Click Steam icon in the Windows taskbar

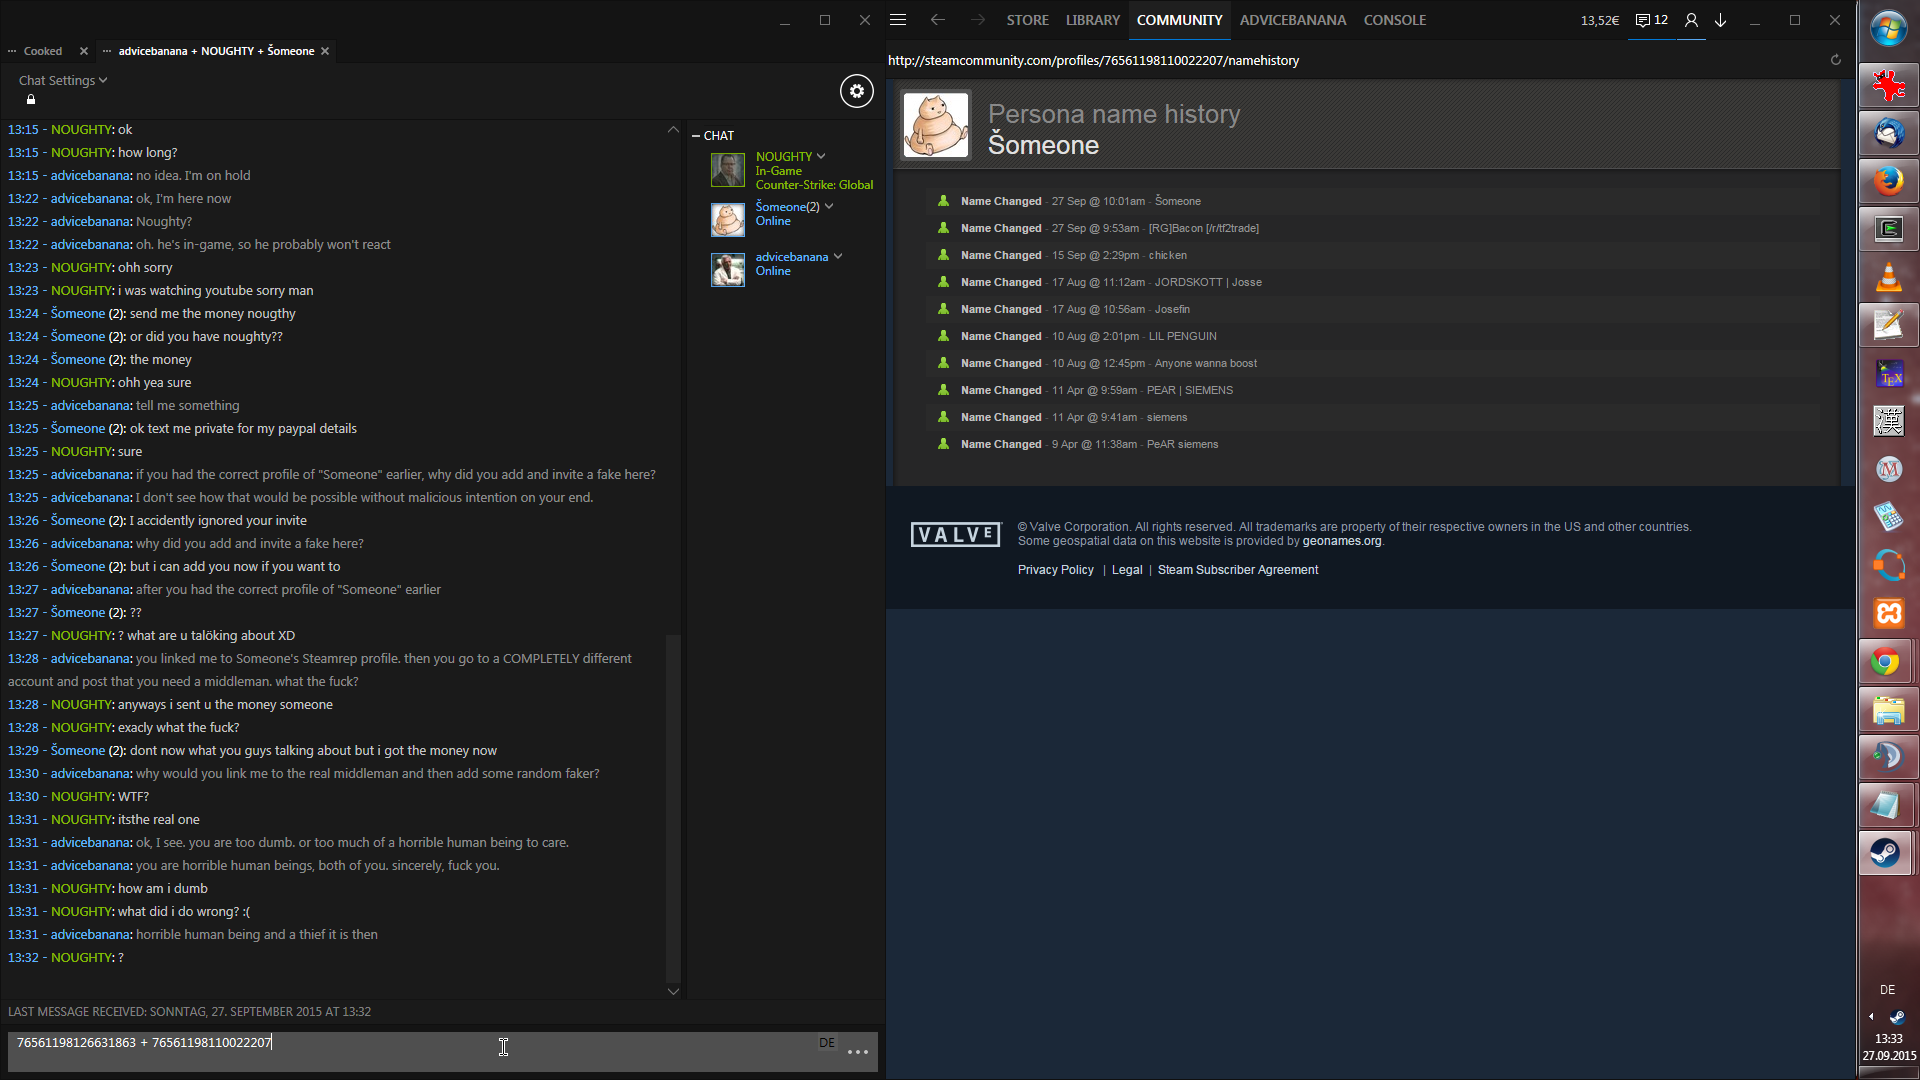(x=1886, y=853)
